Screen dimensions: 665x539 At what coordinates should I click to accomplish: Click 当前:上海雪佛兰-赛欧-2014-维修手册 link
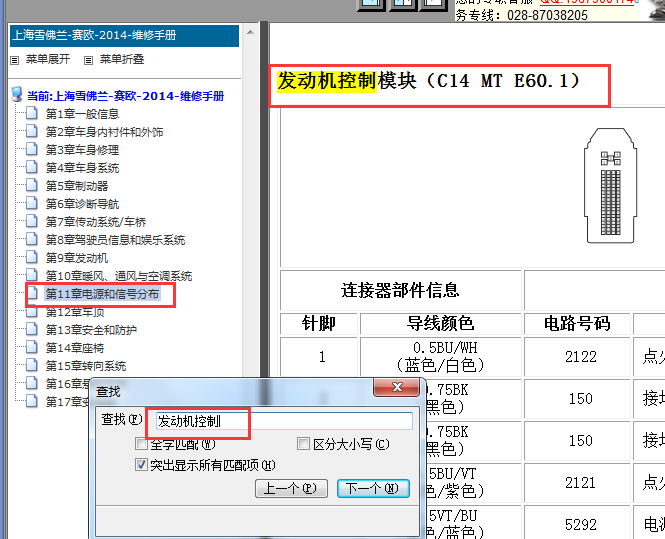126,96
